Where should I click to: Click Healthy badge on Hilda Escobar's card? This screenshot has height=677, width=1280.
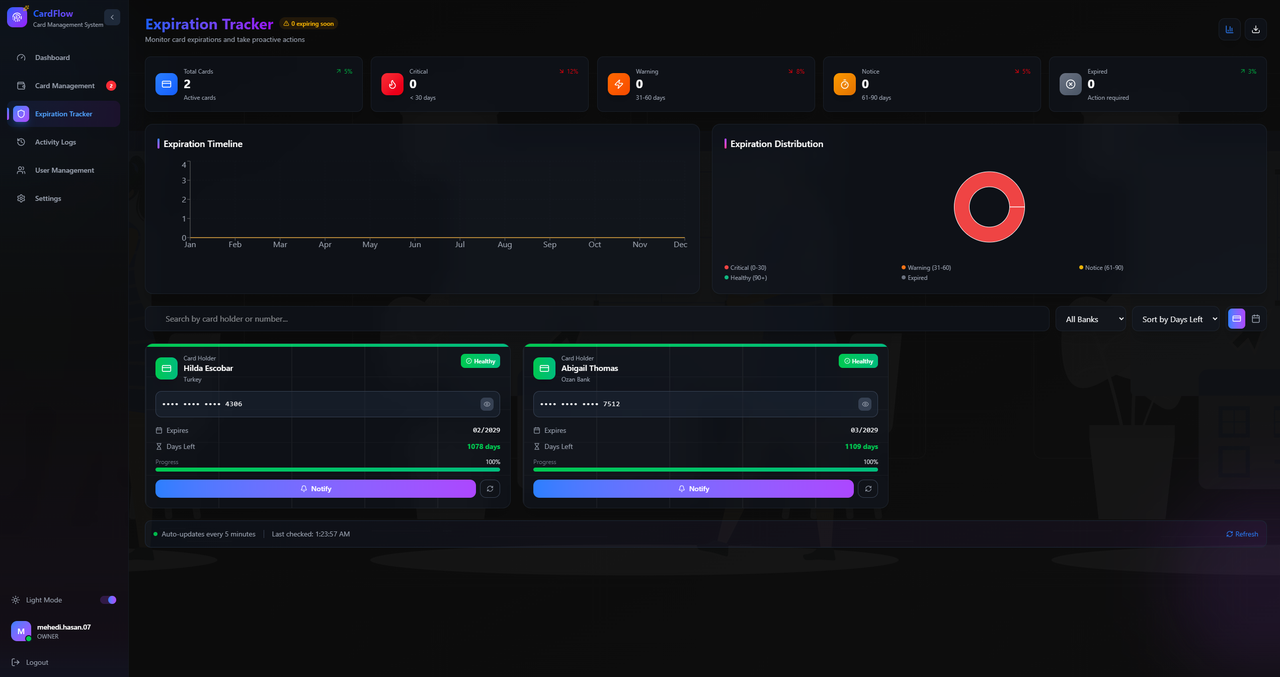(480, 361)
